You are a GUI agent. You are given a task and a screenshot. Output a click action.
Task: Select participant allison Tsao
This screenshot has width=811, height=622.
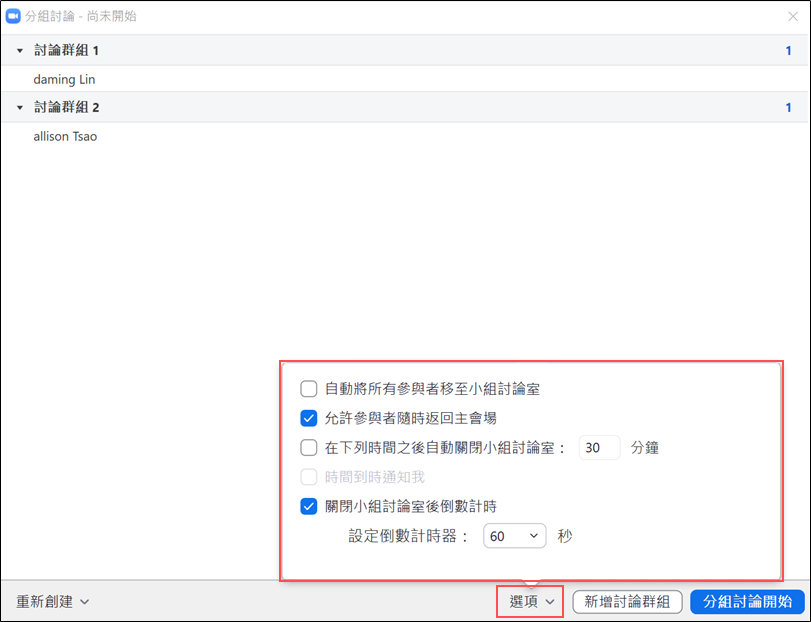(x=65, y=136)
